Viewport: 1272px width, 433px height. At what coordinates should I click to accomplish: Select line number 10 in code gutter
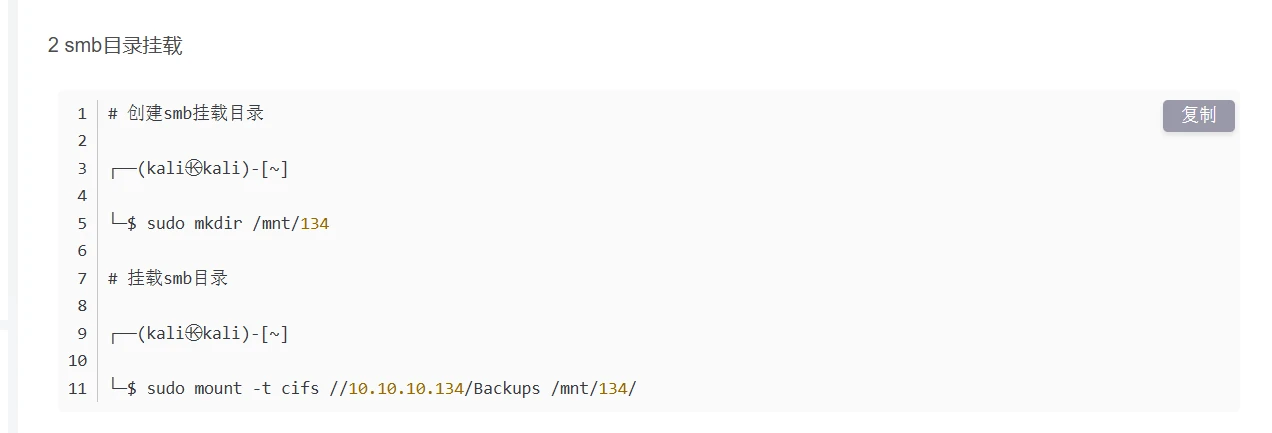coord(78,360)
